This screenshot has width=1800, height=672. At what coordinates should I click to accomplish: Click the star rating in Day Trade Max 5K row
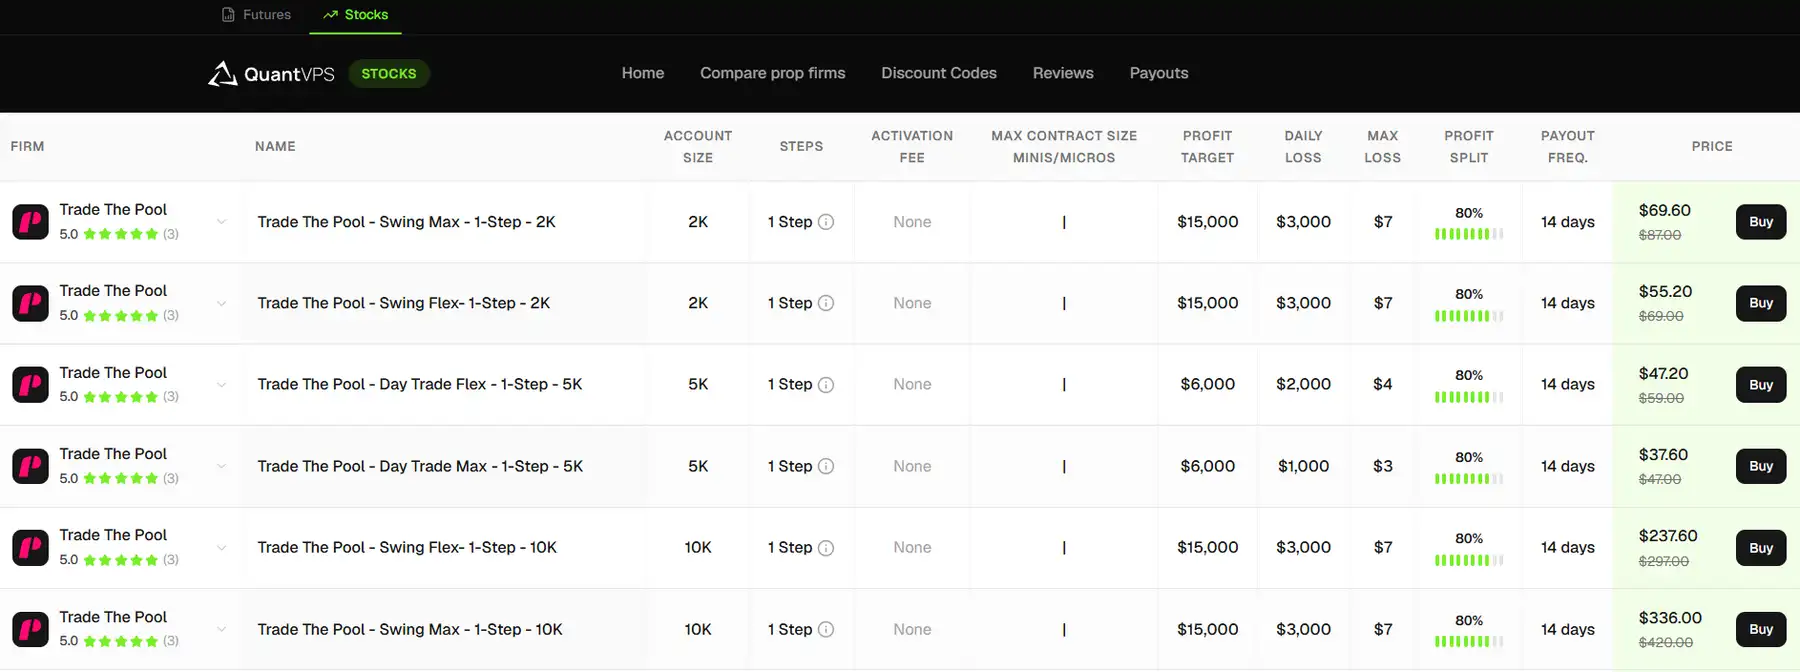tap(121, 478)
